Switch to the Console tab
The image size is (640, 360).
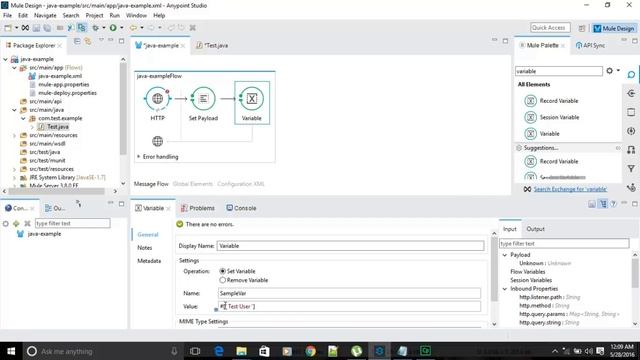point(241,208)
